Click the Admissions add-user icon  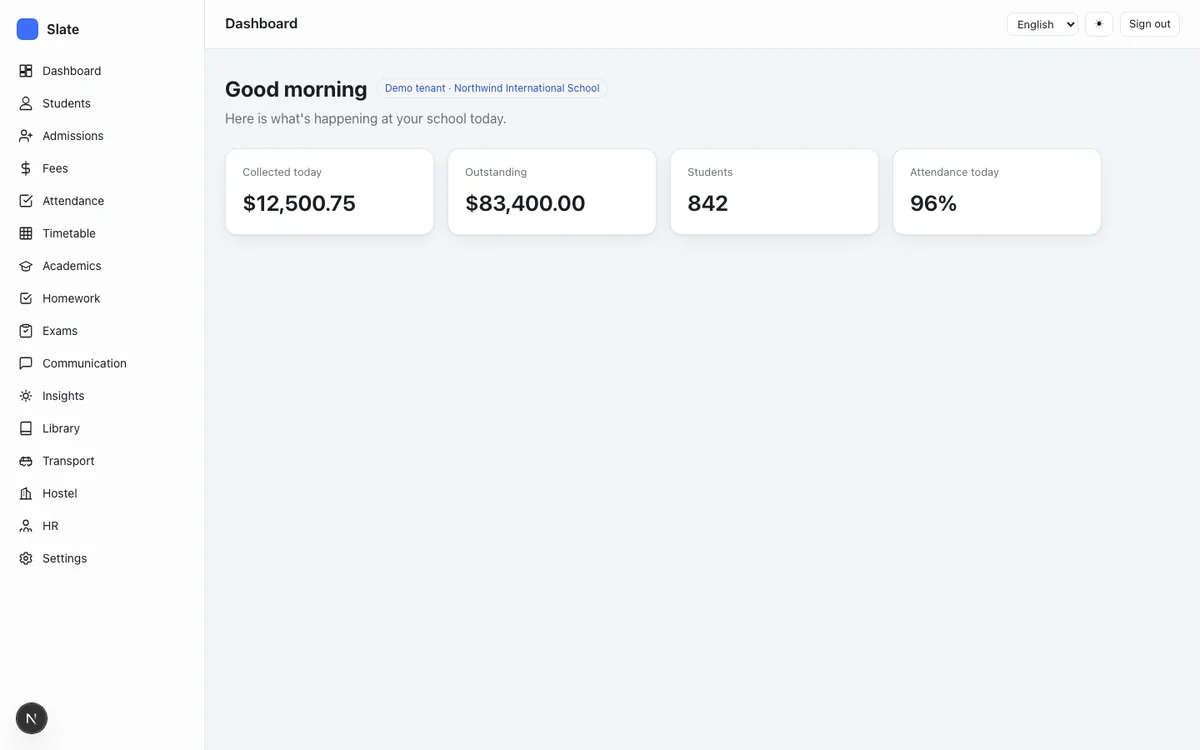click(26, 136)
